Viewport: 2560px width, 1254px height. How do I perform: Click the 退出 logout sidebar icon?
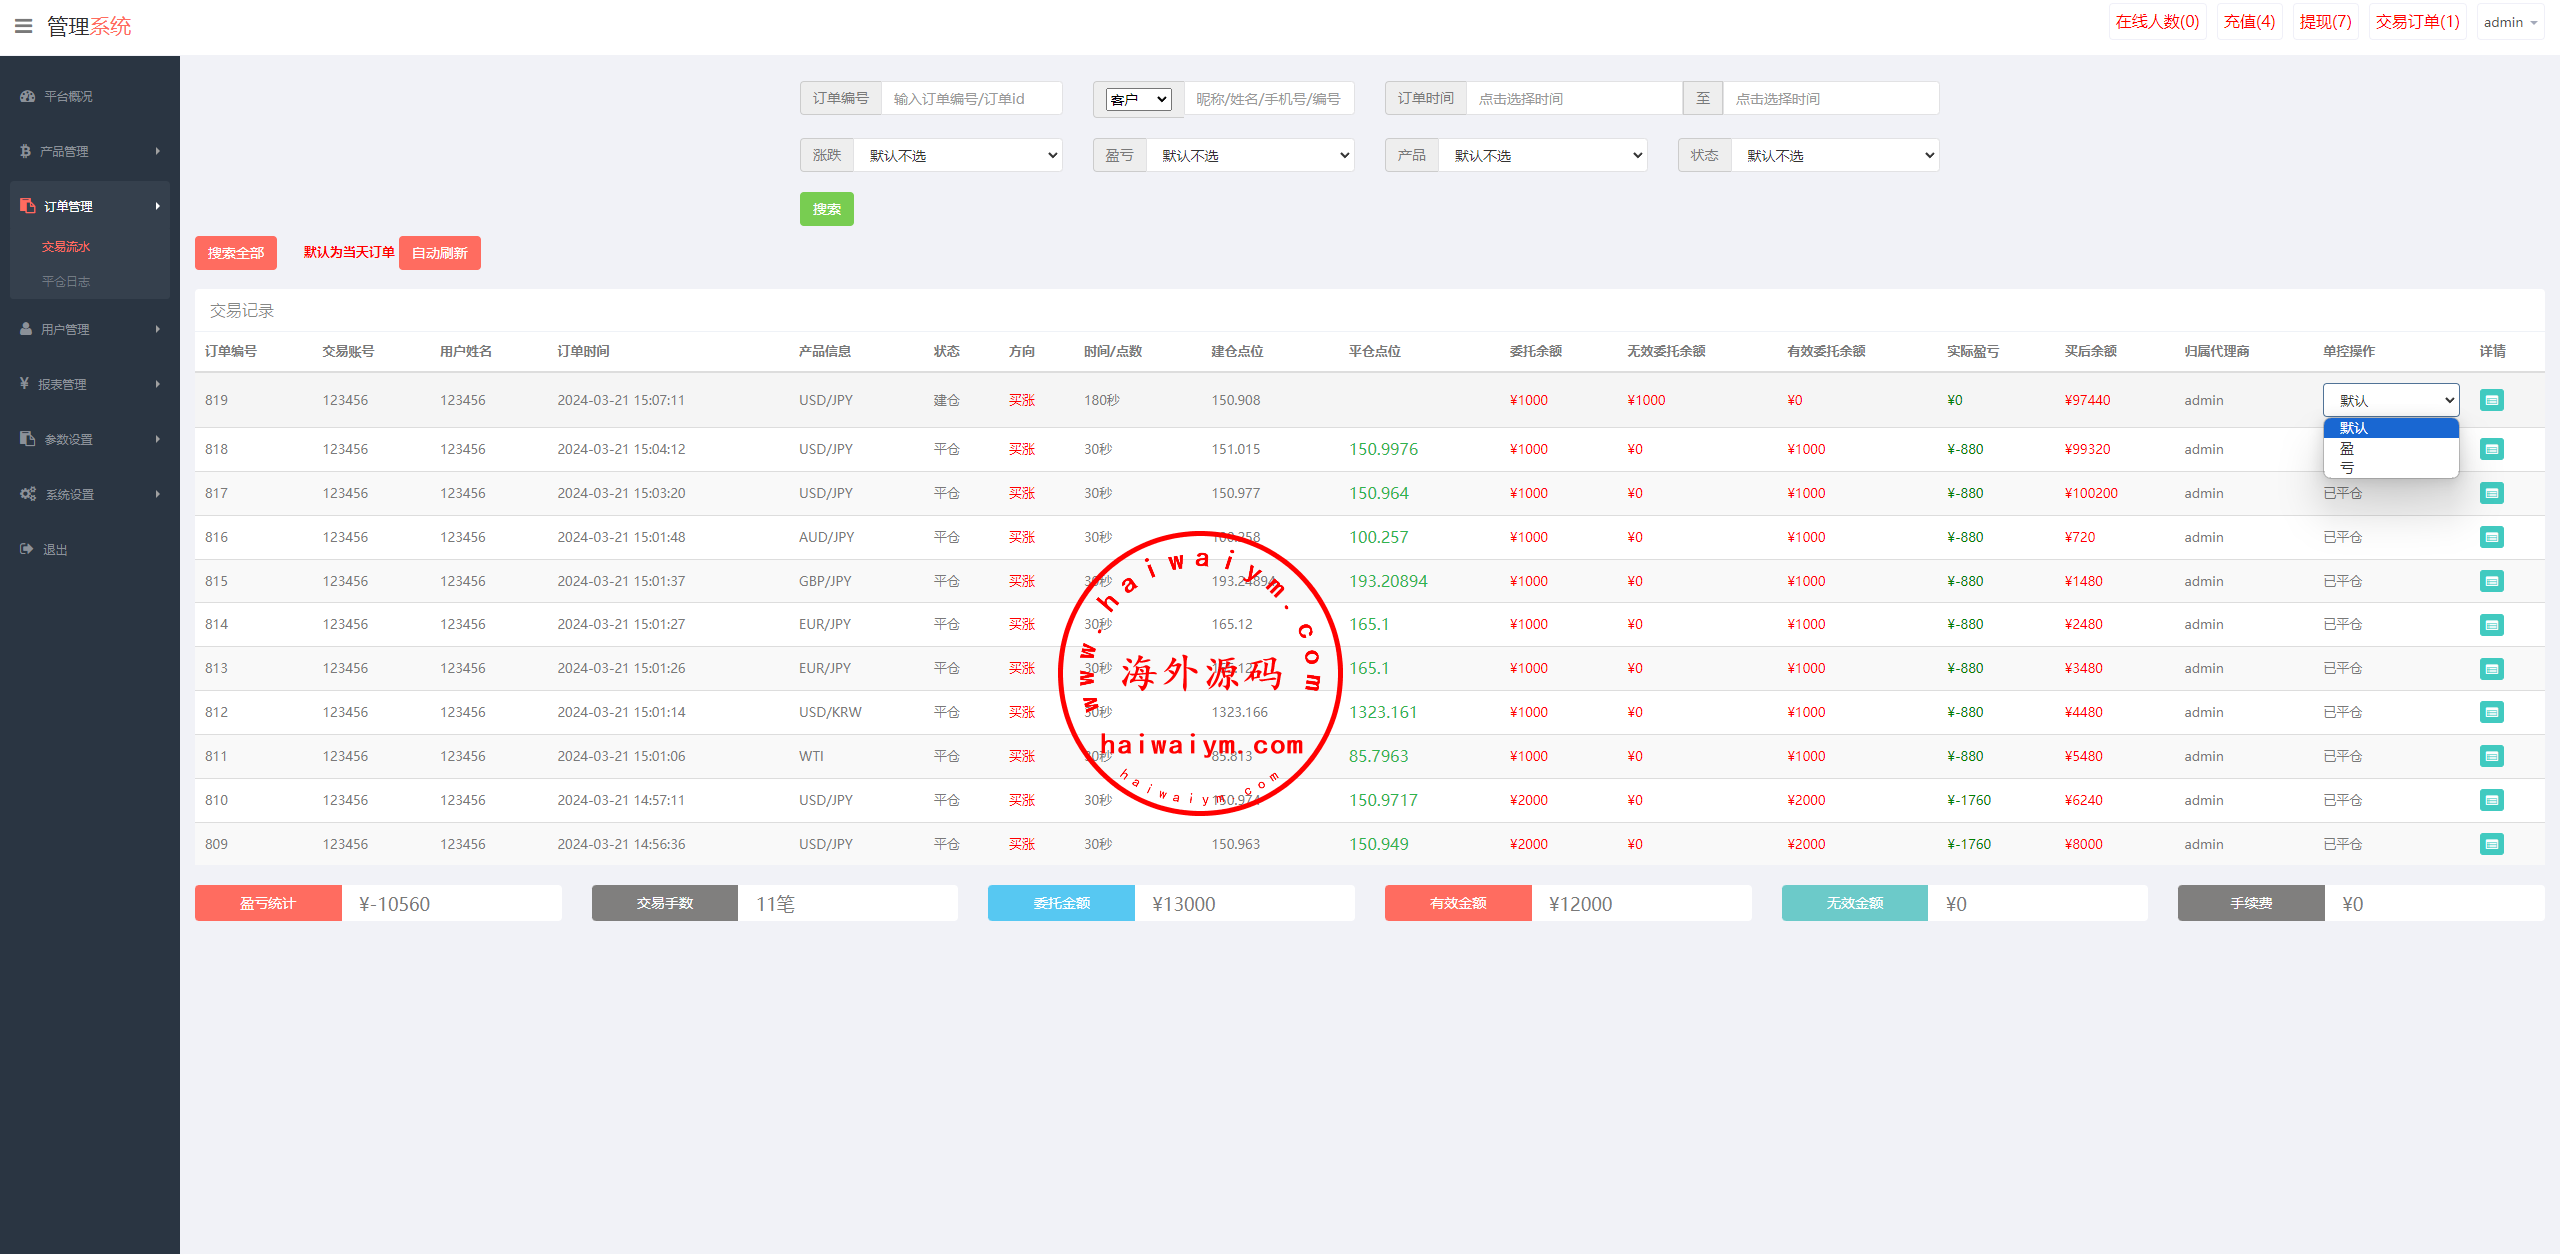pyautogui.click(x=26, y=549)
